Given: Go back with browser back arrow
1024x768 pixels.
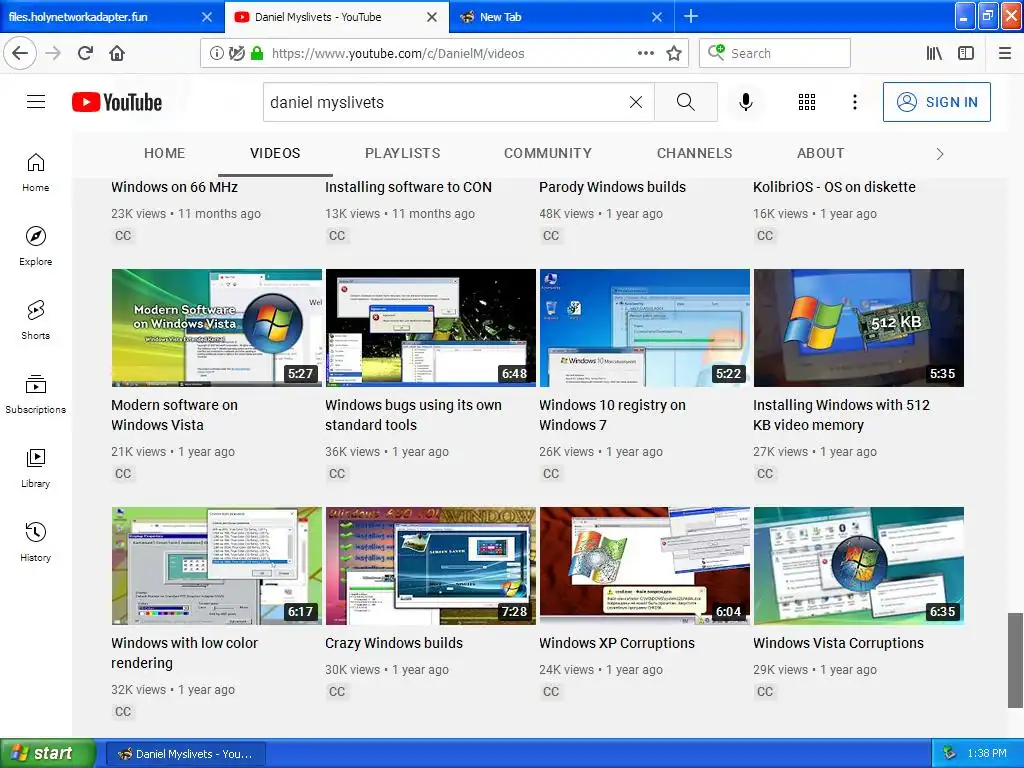Looking at the screenshot, I should (20, 54).
